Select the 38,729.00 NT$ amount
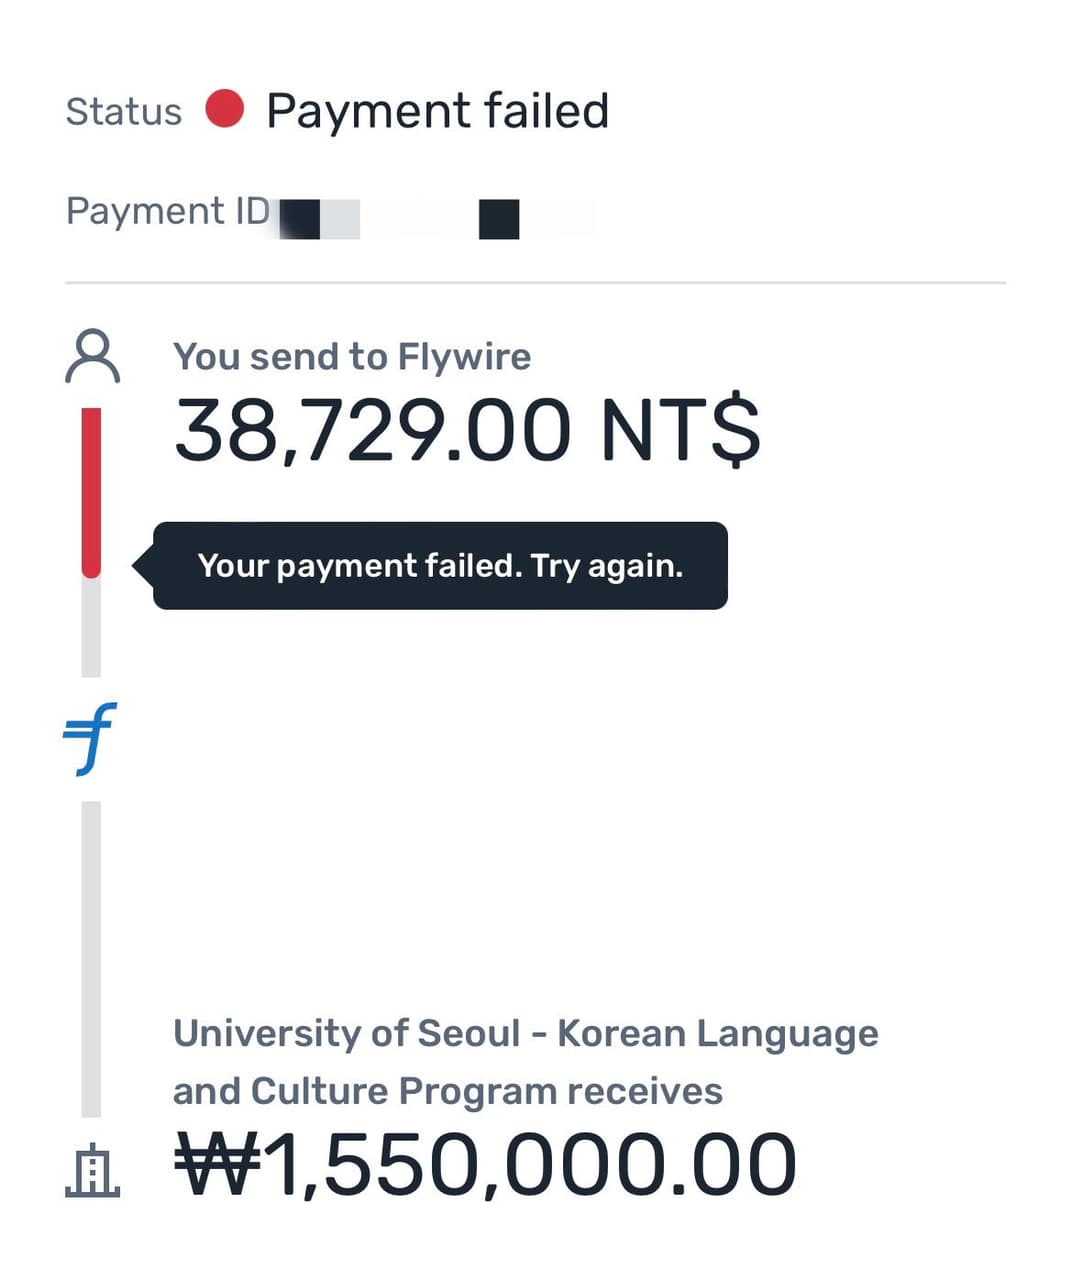Image resolution: width=1072 pixels, height=1280 pixels. pyautogui.click(x=467, y=431)
